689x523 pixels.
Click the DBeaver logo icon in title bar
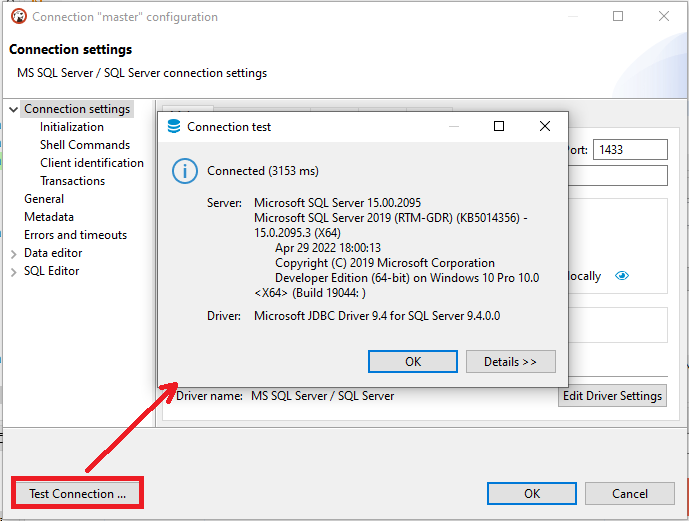tap(19, 17)
